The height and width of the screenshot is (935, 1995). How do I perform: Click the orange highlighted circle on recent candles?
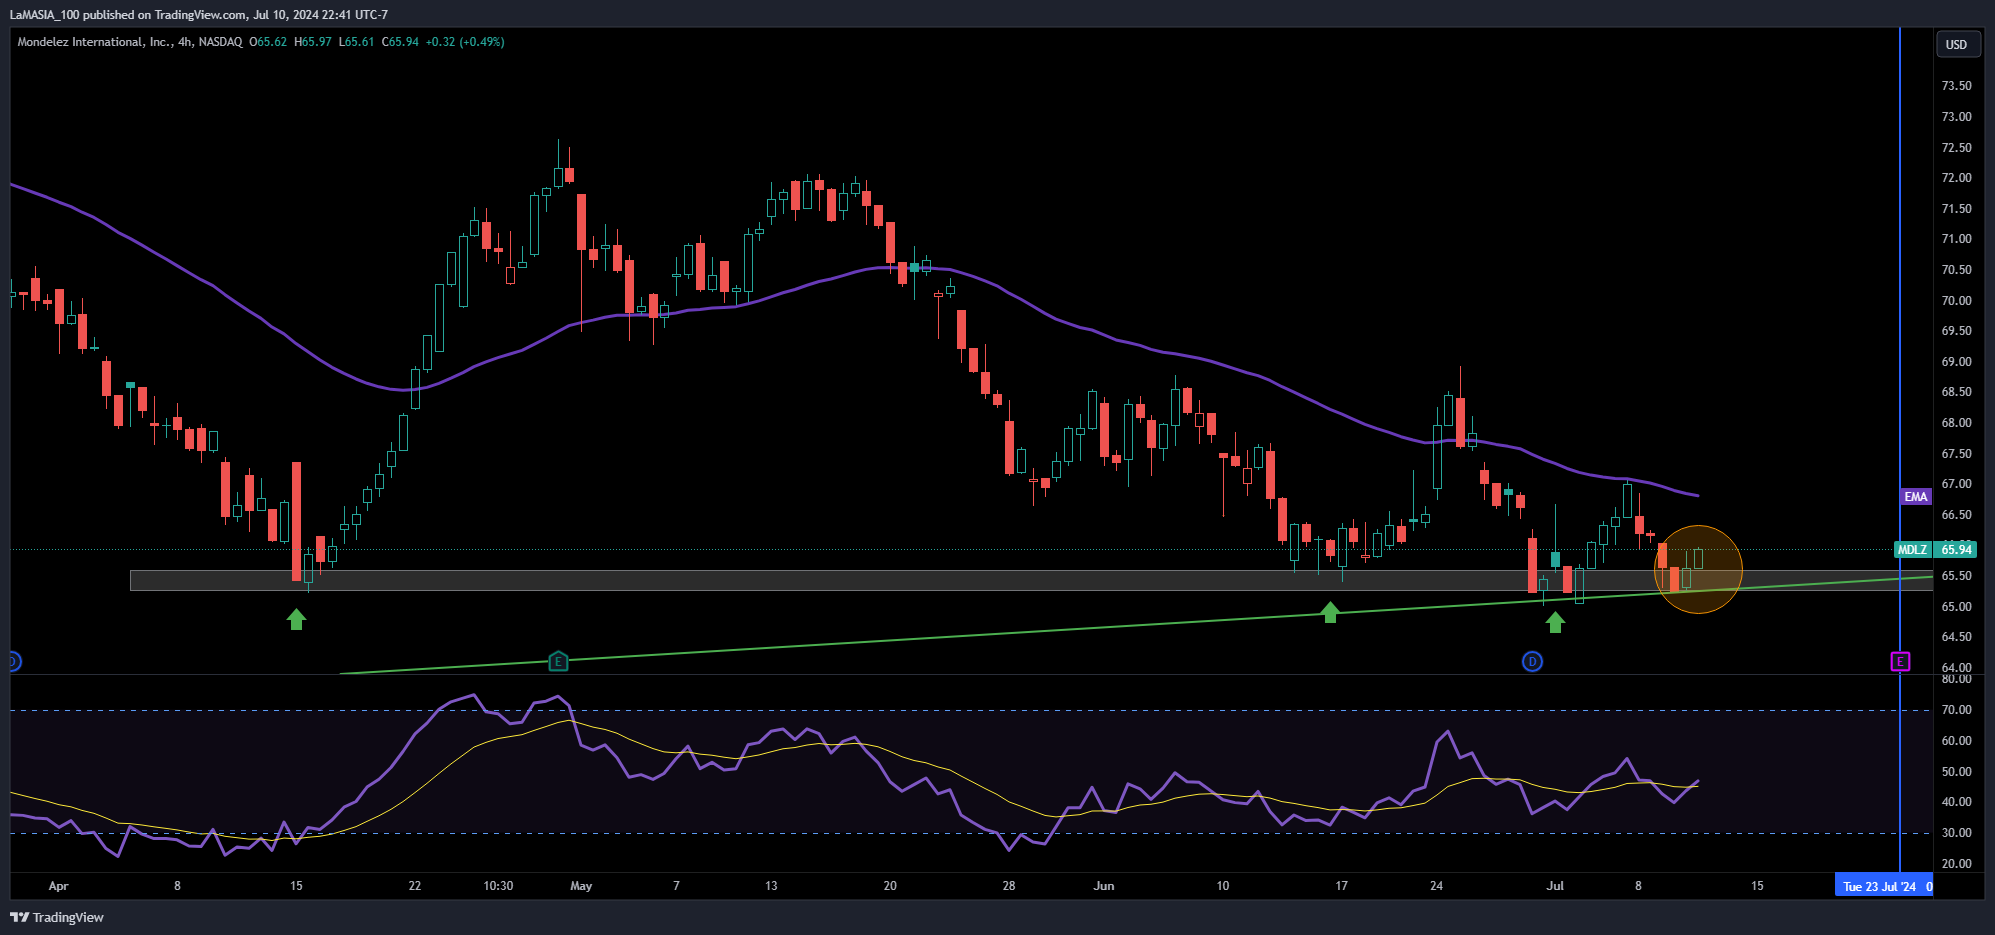pos(1698,569)
